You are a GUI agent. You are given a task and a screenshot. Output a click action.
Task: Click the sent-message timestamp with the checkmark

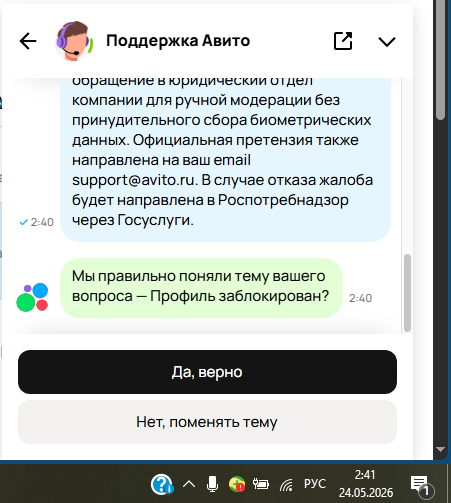click(36, 222)
